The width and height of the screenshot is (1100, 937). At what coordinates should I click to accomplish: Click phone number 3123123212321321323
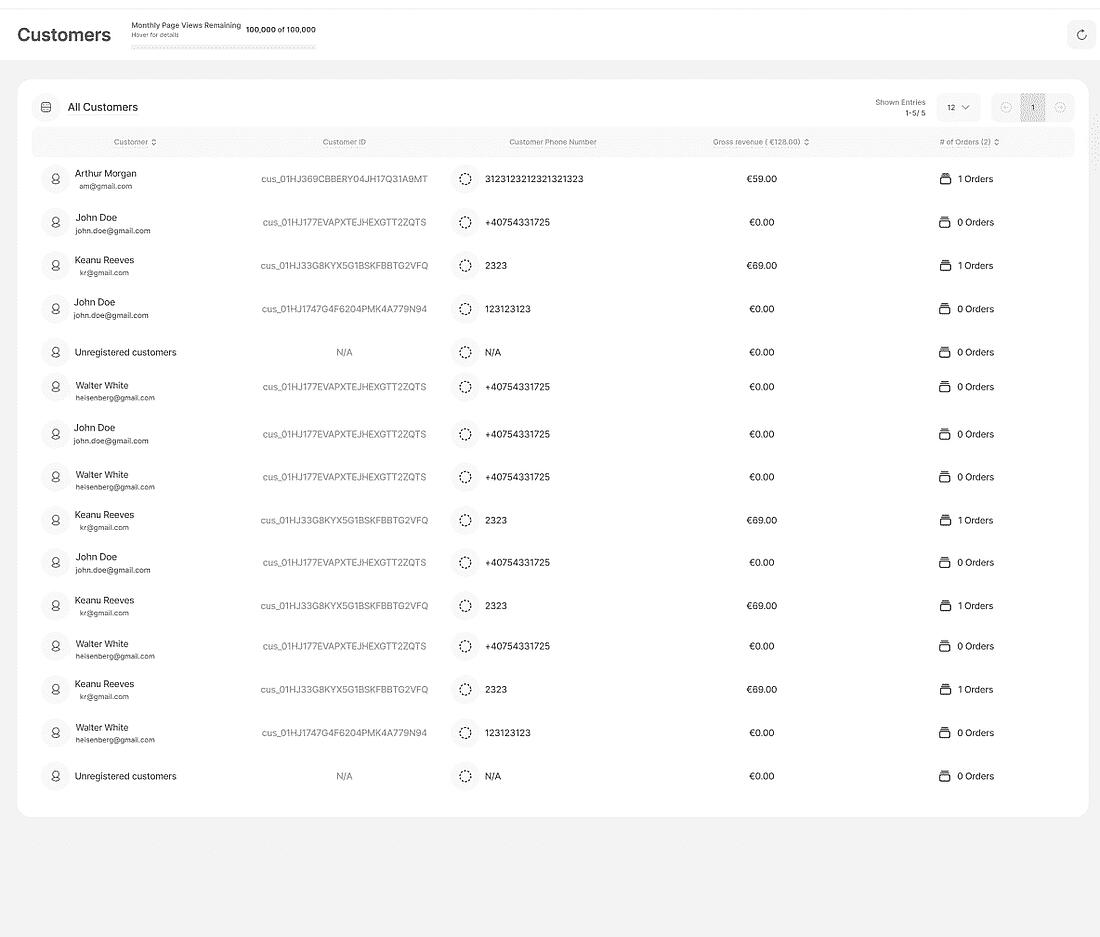pos(534,180)
